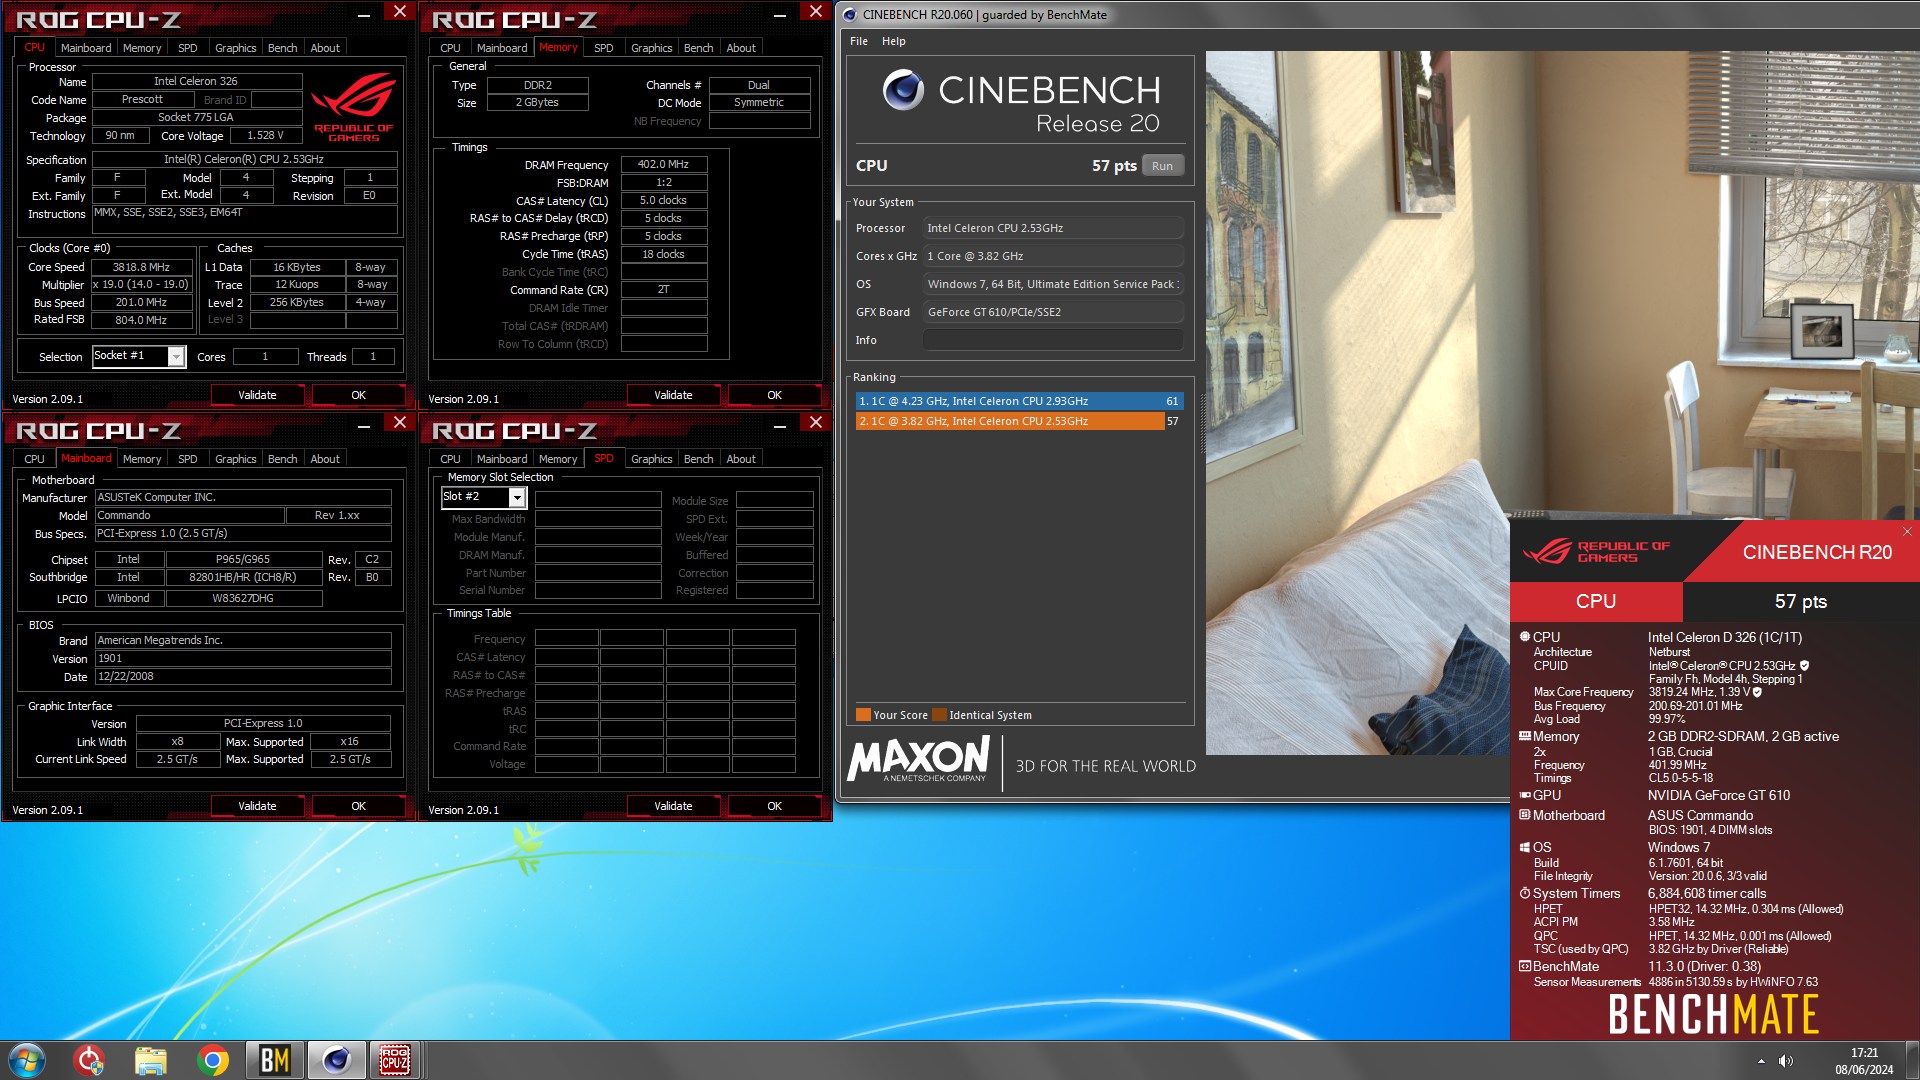Open Windows Explorer folder taskbar icon
The height and width of the screenshot is (1080, 1920).
[151, 1060]
